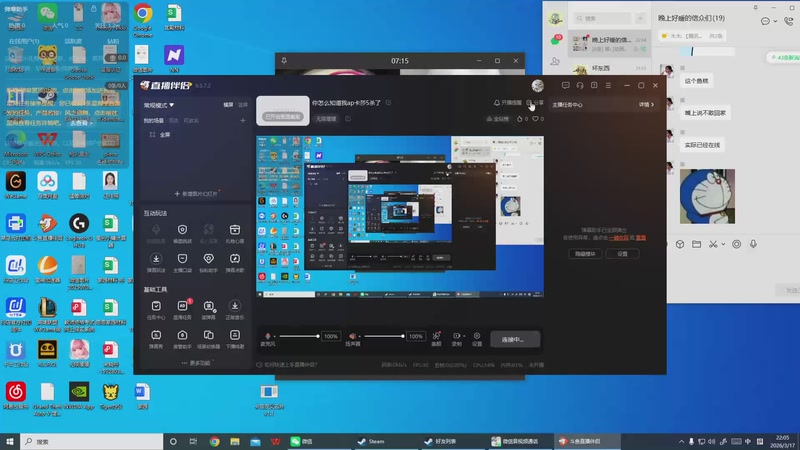800x450 pixels.
Task: Click 设置 button in the task panel
Action: tap(622, 254)
